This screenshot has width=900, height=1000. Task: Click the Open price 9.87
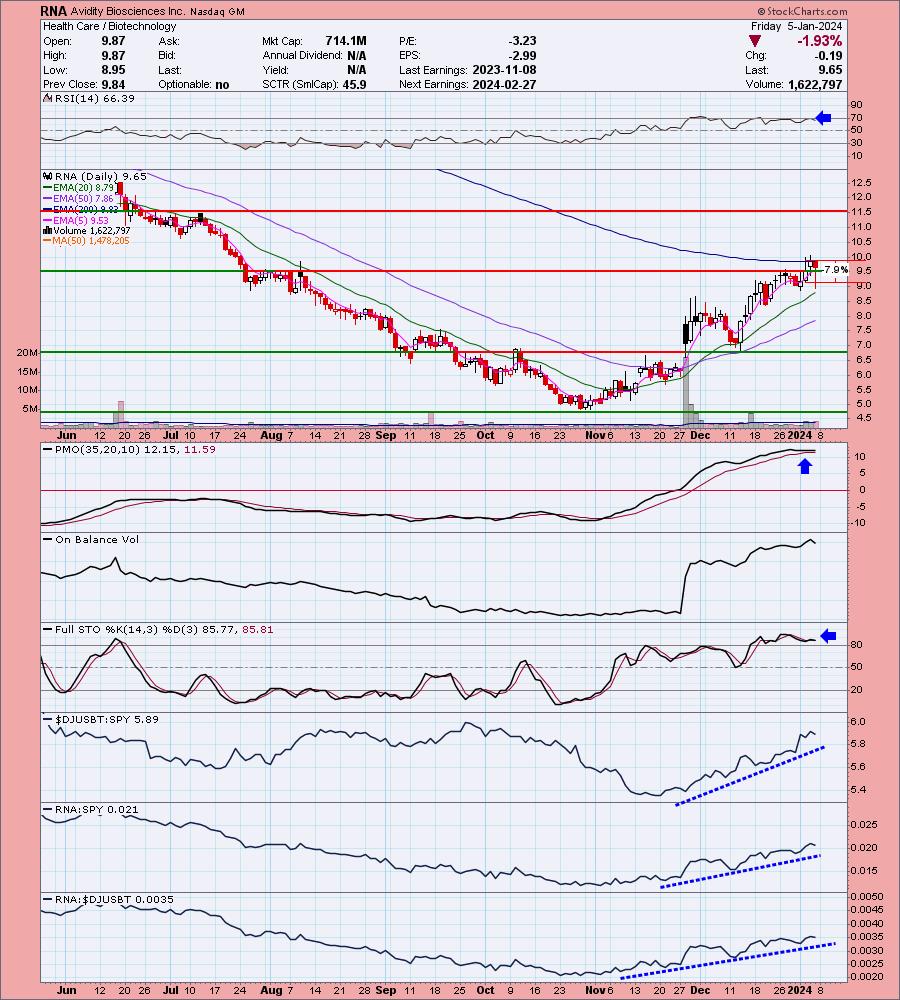coord(113,41)
